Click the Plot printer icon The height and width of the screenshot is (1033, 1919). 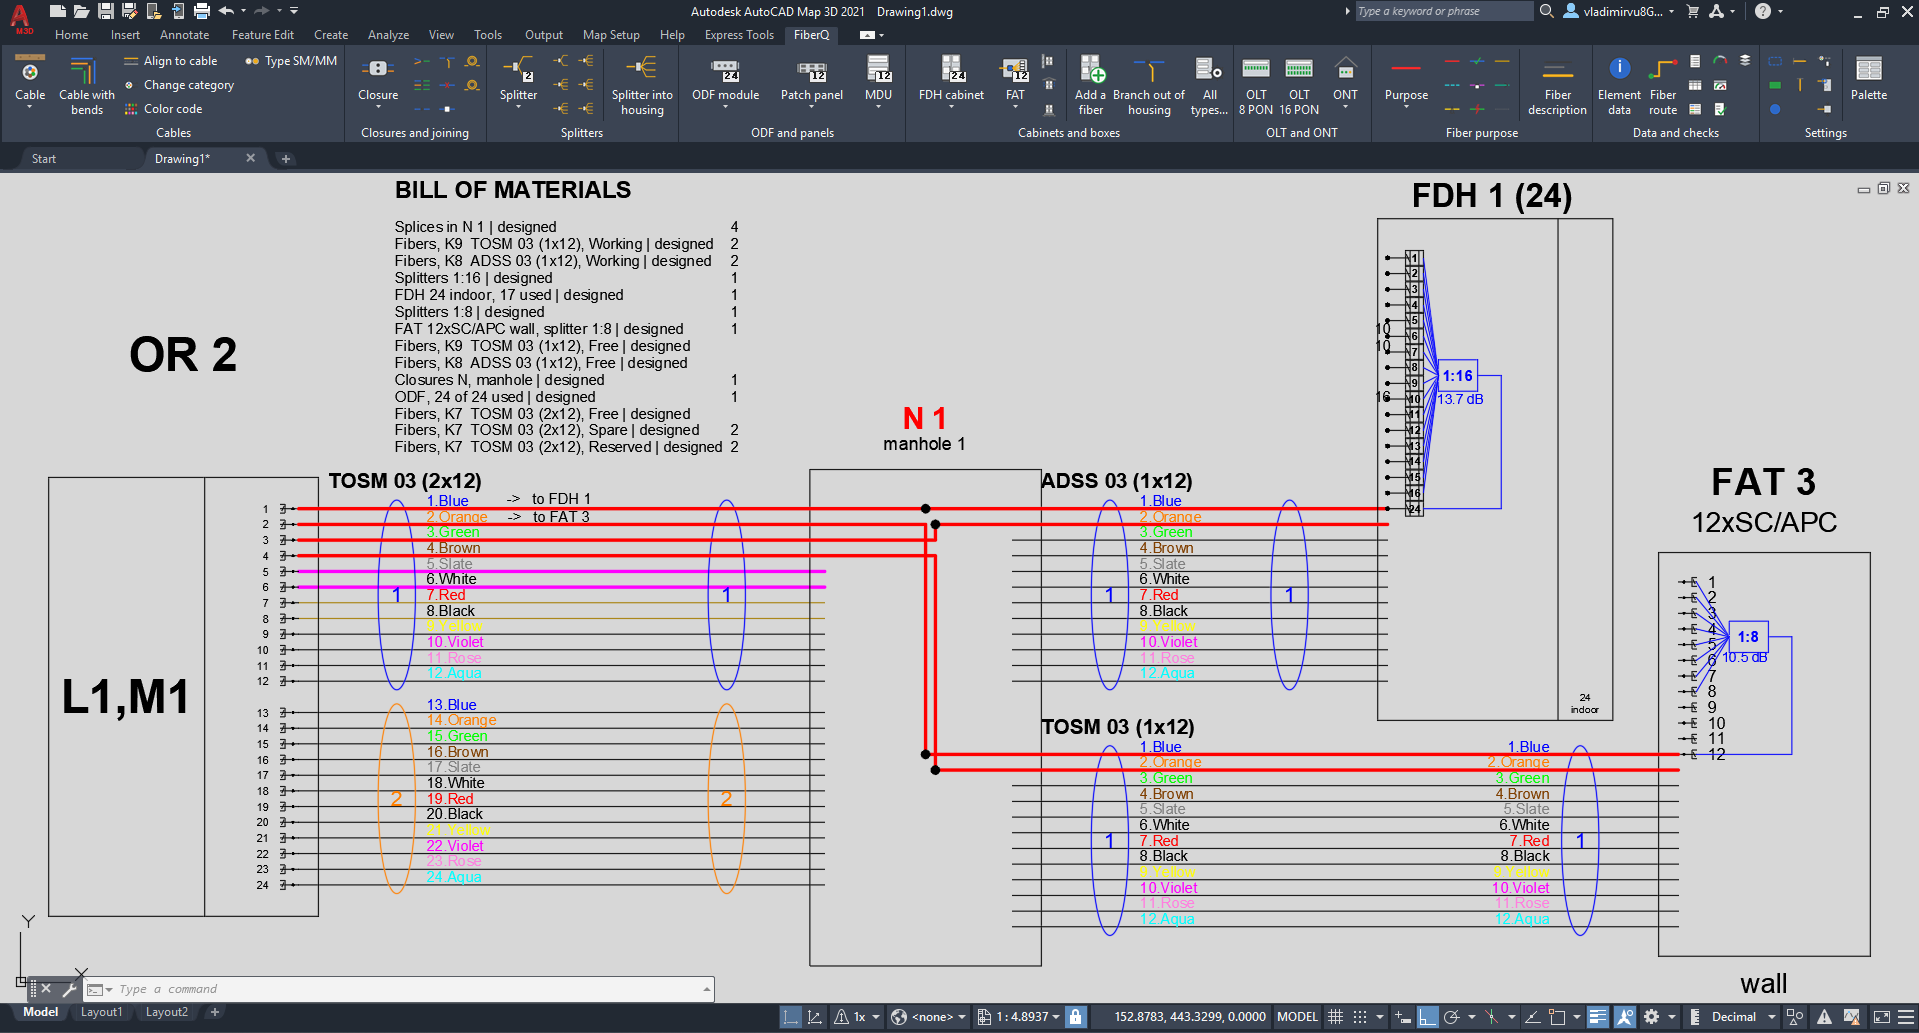[202, 11]
